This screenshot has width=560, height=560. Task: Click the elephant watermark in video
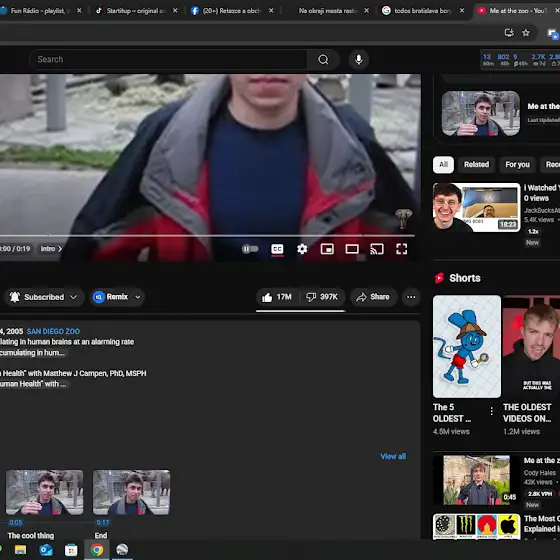pyautogui.click(x=404, y=219)
